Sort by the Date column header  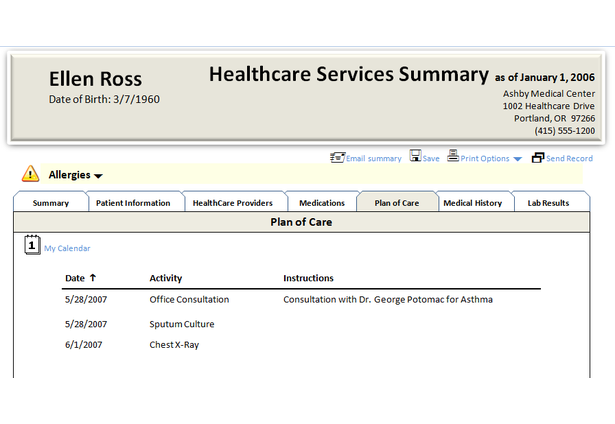75,278
